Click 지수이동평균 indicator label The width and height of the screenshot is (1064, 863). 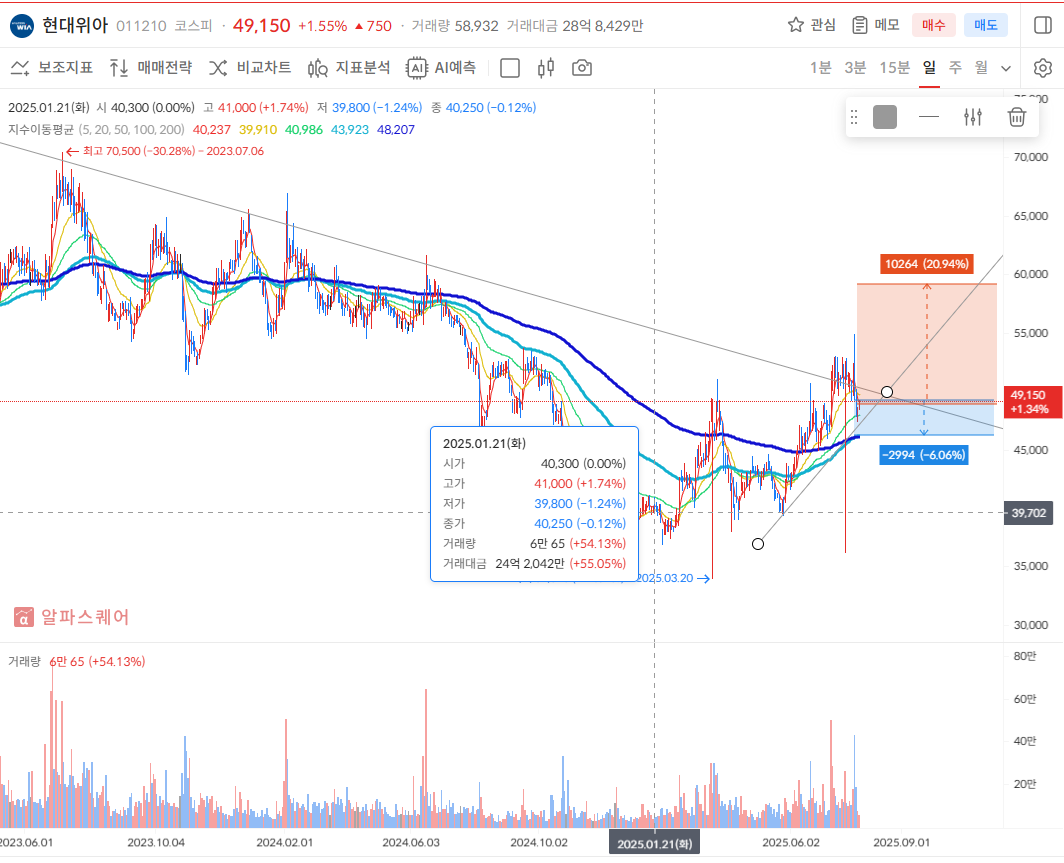pos(41,130)
